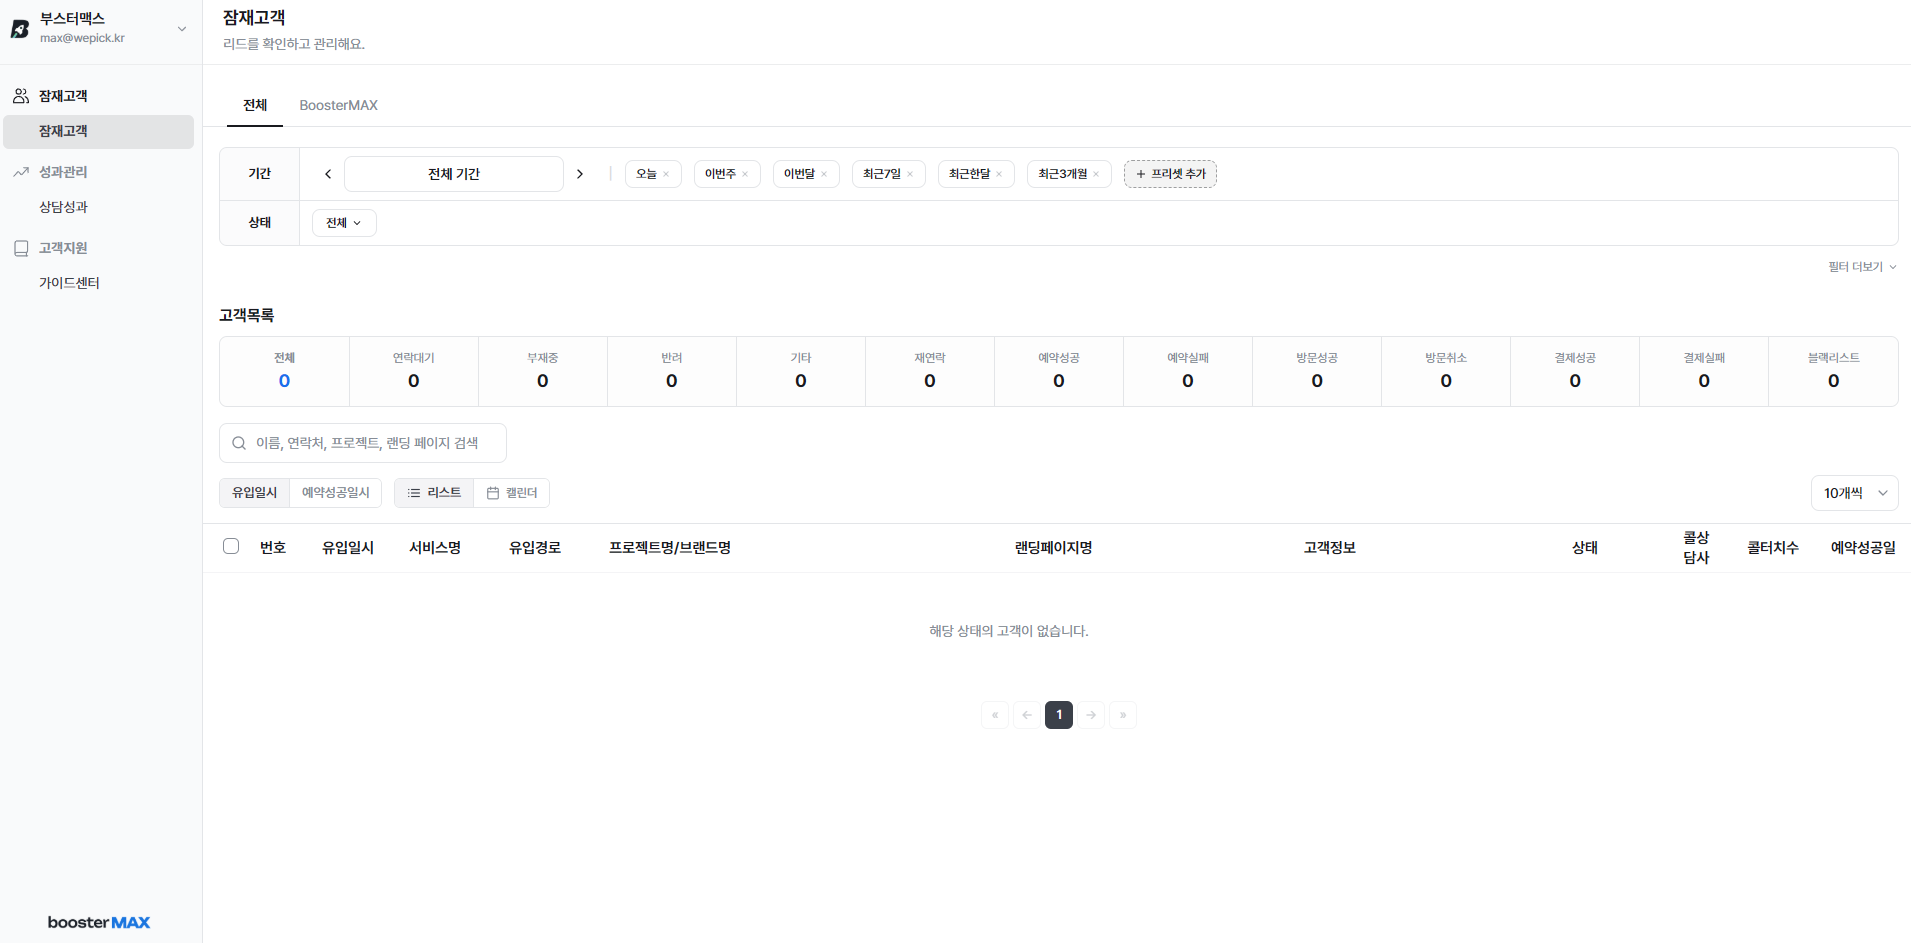
Task: Click the + 프리셋 추가 button
Action: point(1170,174)
